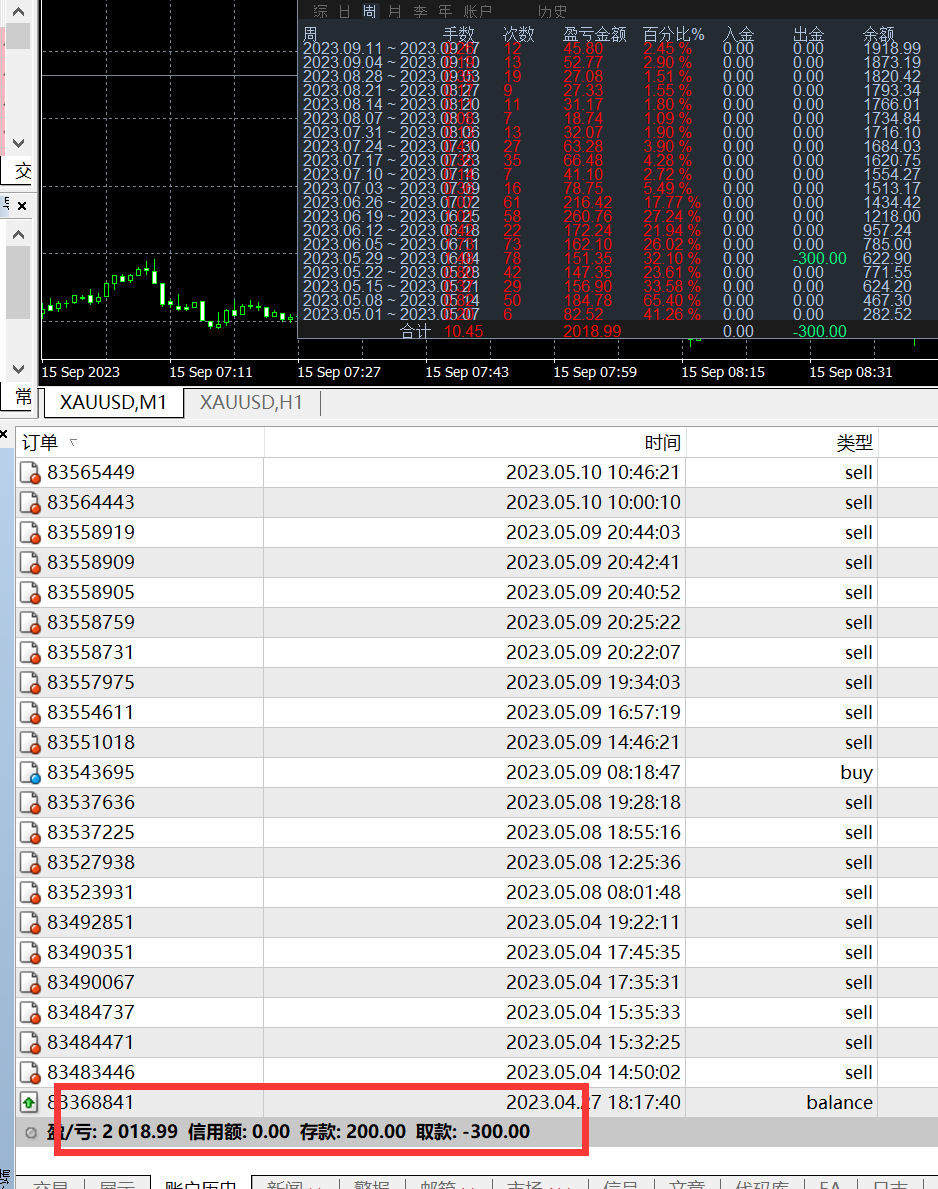Viewport: 938px width, 1189px height.
Task: Select order number 83543695
Action: [91, 773]
